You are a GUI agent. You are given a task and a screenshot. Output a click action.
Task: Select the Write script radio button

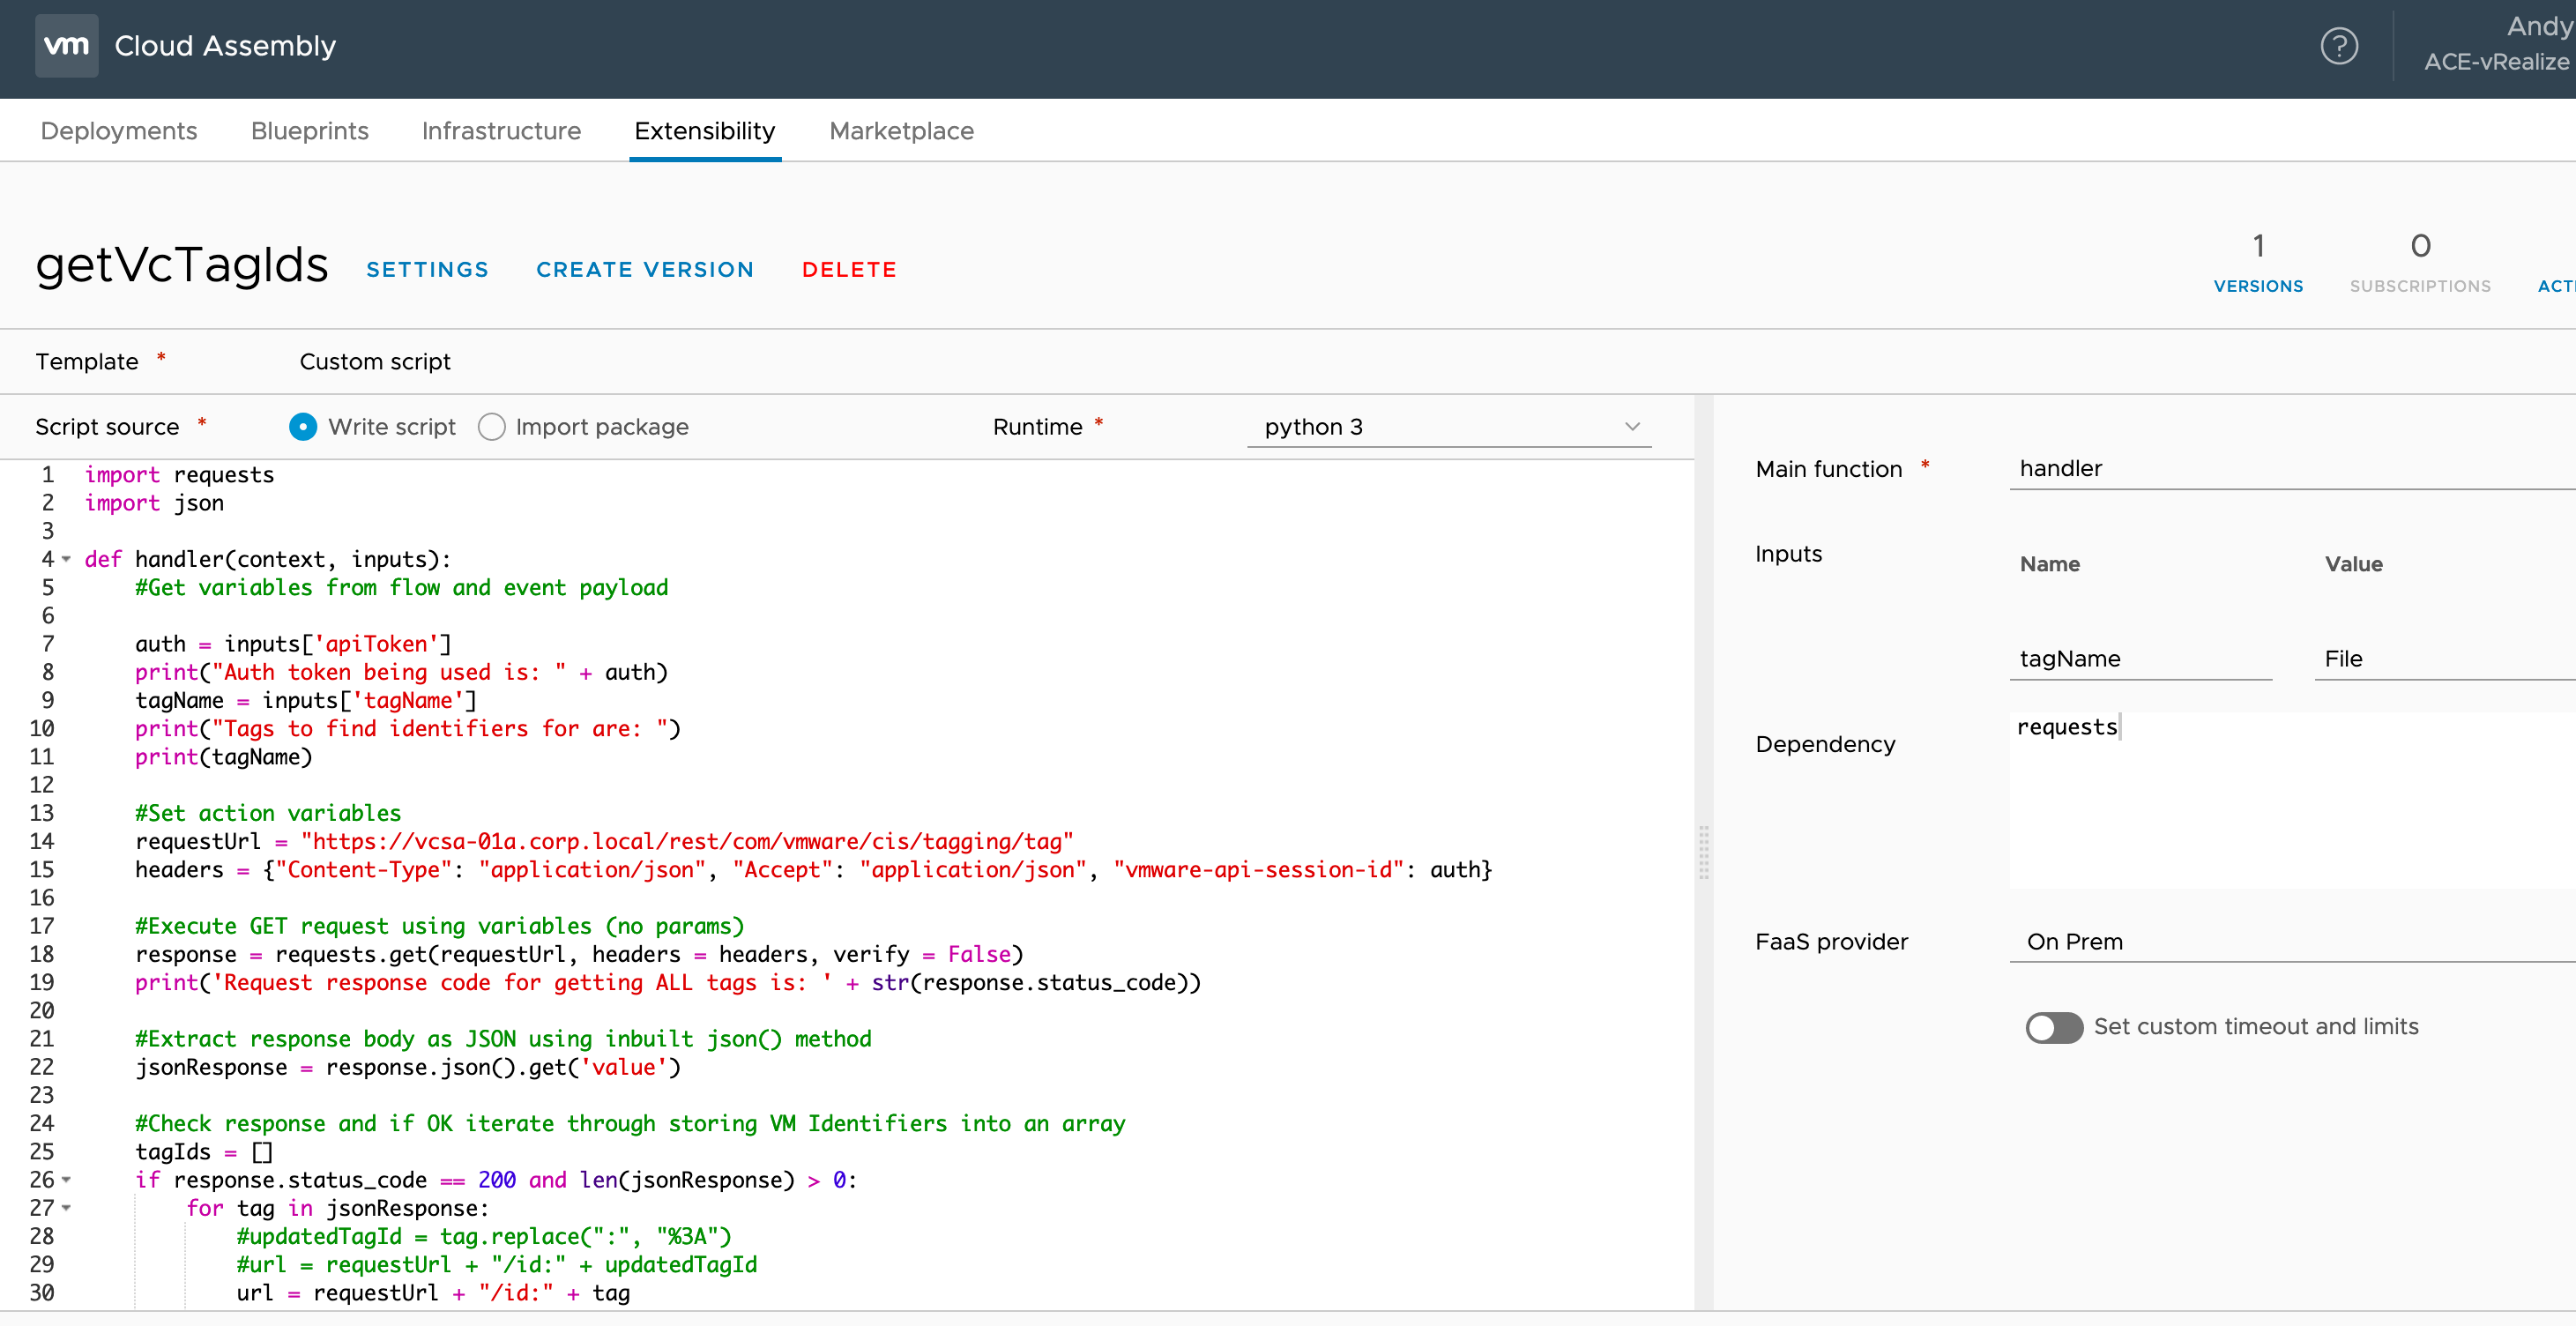(x=303, y=427)
